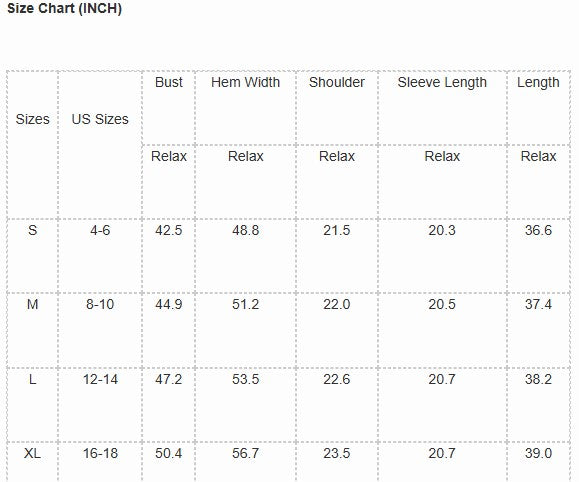Screen dimensions: 579x482
Task: Click the Relax subheader under Bust
Action: (169, 156)
